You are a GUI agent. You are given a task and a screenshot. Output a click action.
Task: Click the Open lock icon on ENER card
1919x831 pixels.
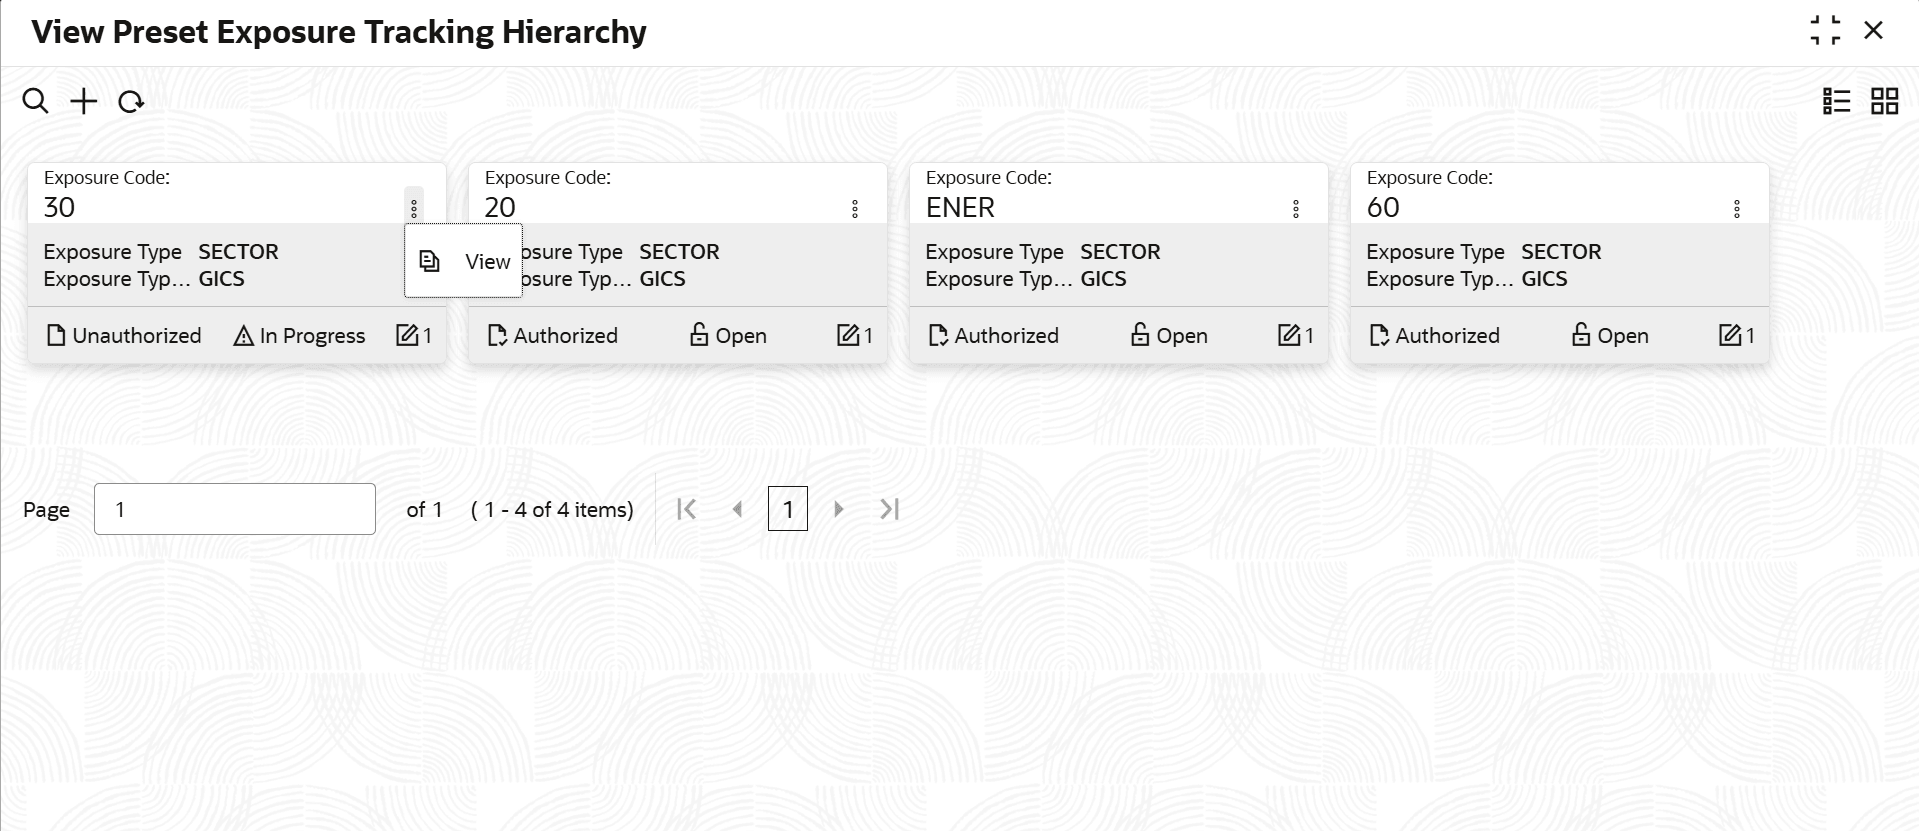click(1139, 335)
